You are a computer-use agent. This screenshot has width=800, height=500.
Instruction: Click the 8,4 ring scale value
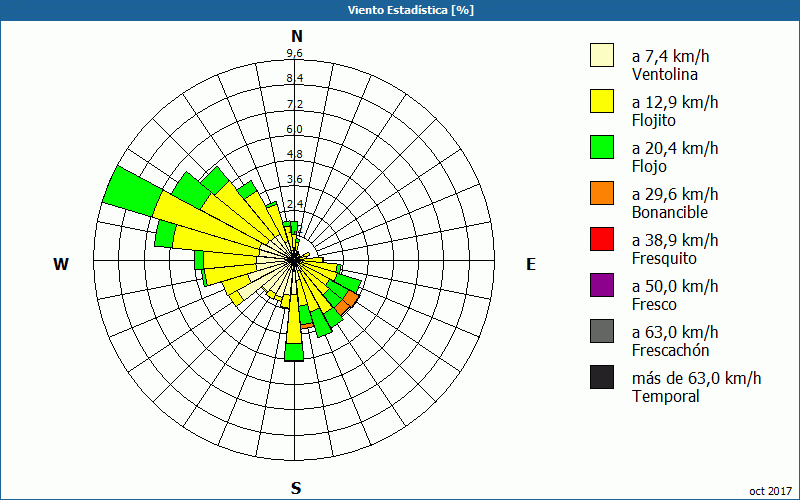pos(294,78)
